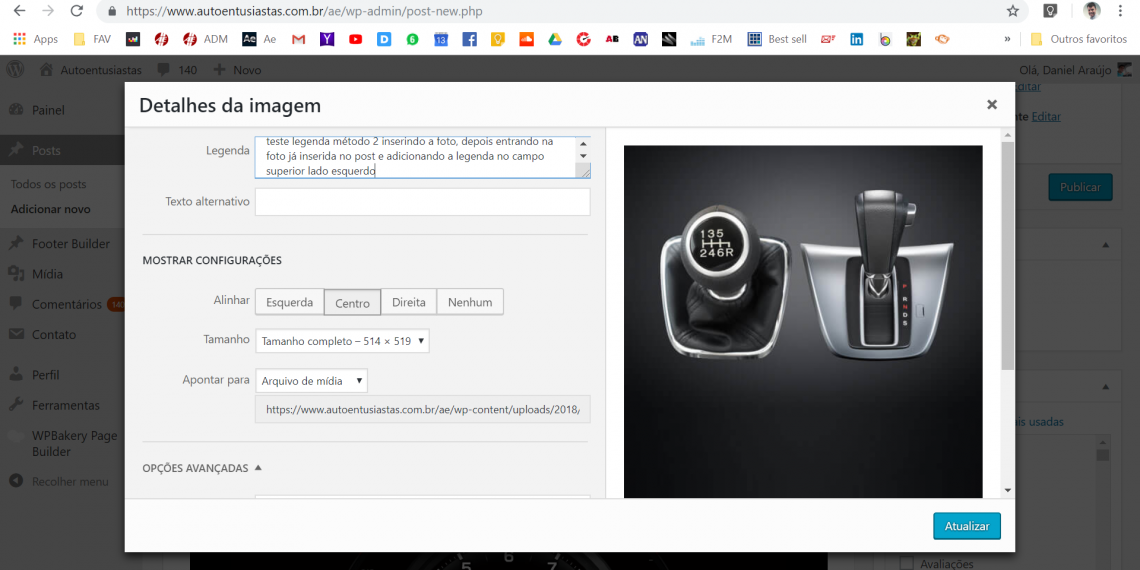
Task: Open the LinkedIn bookmark icon
Action: pos(856,40)
